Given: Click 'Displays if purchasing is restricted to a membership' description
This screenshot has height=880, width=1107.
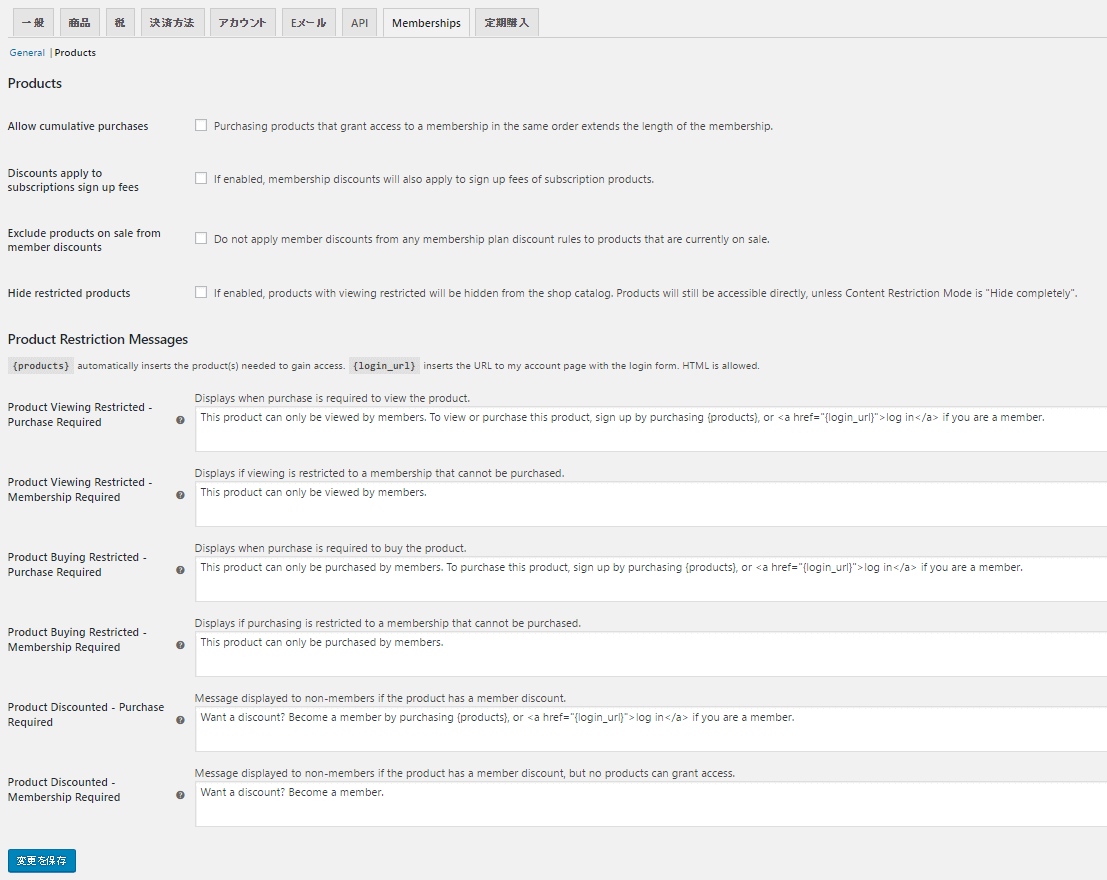Looking at the screenshot, I should click(388, 623).
